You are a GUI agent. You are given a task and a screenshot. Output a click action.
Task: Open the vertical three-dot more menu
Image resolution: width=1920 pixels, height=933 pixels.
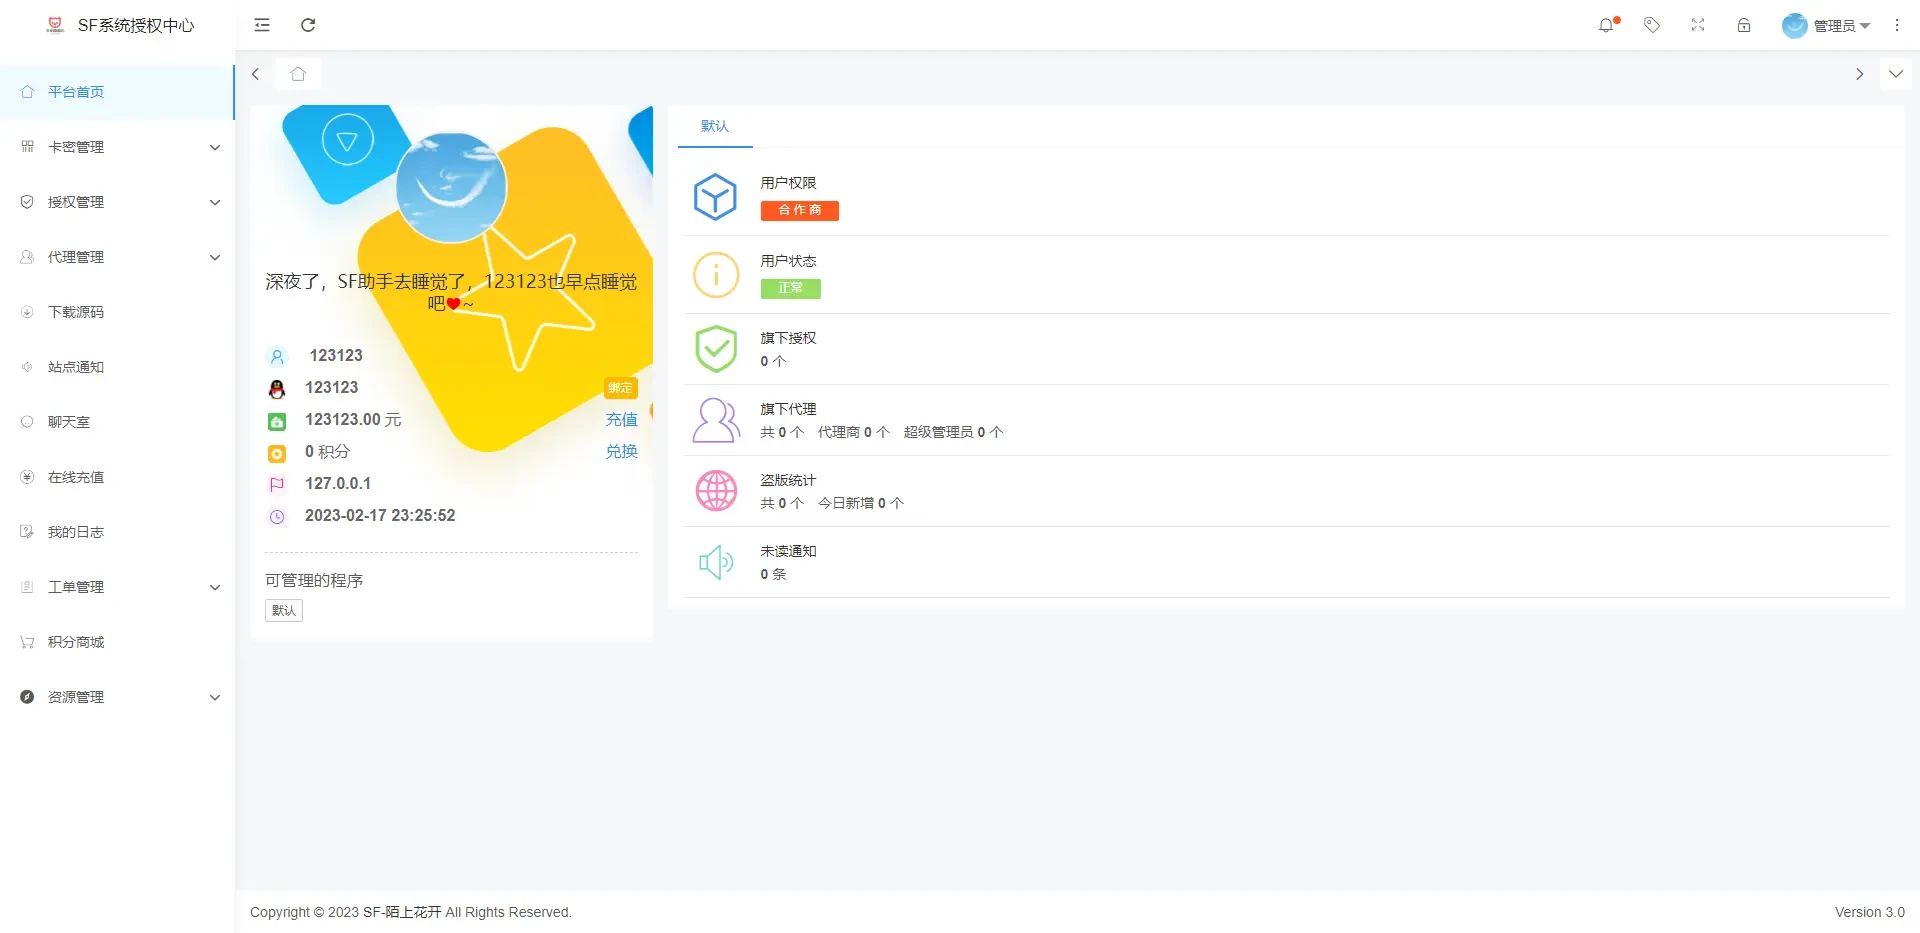coord(1897,25)
